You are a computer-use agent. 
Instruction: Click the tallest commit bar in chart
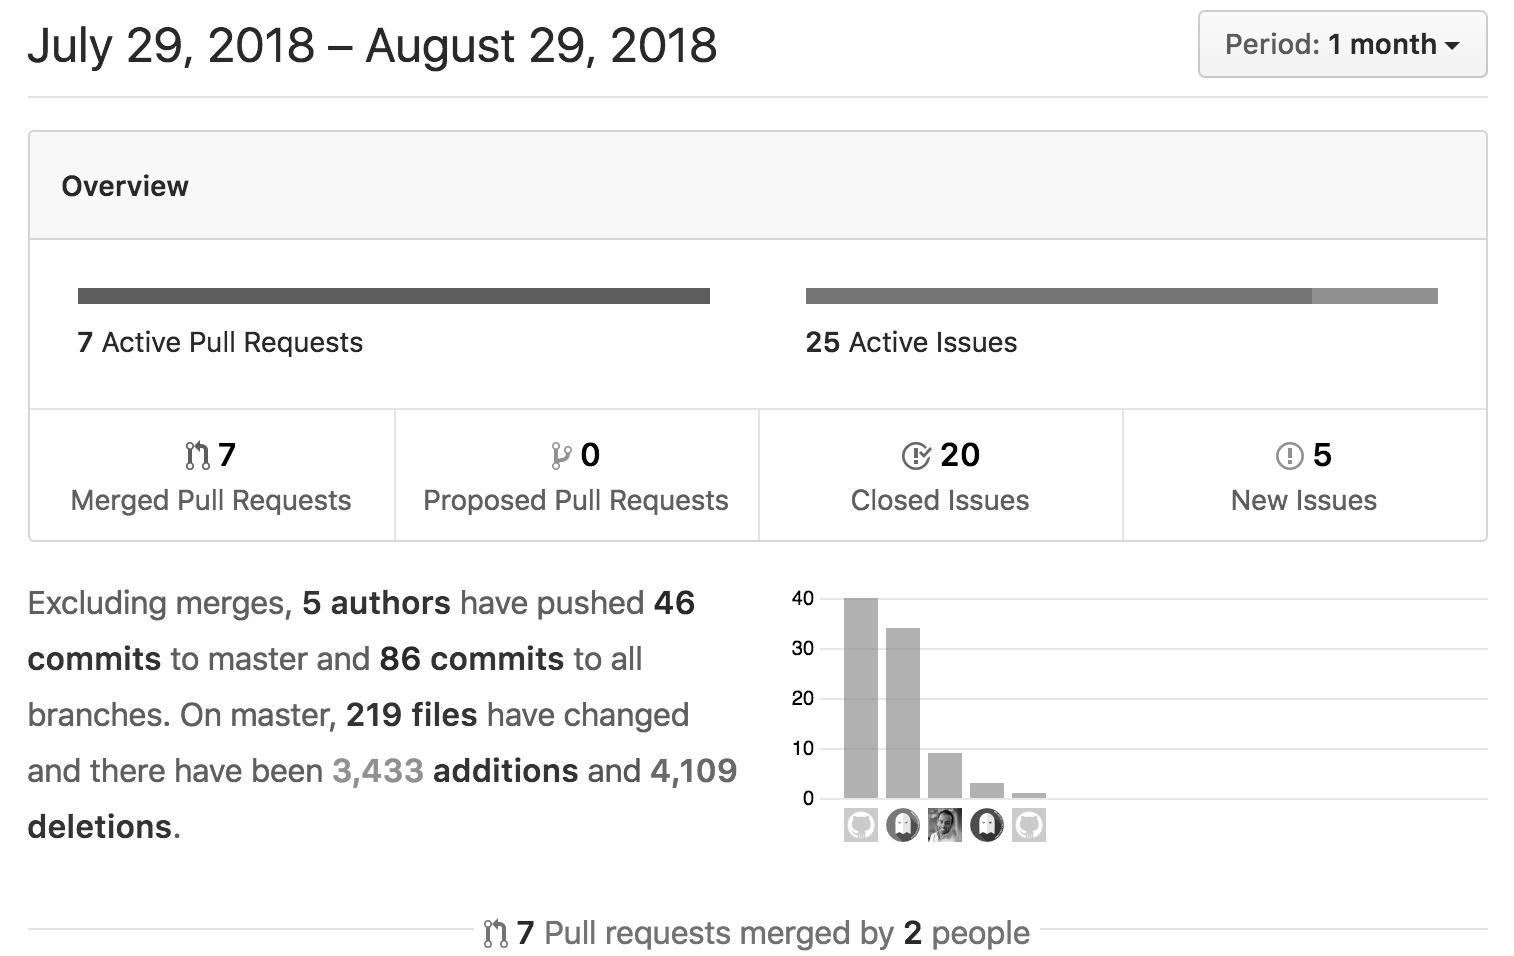coord(861,698)
